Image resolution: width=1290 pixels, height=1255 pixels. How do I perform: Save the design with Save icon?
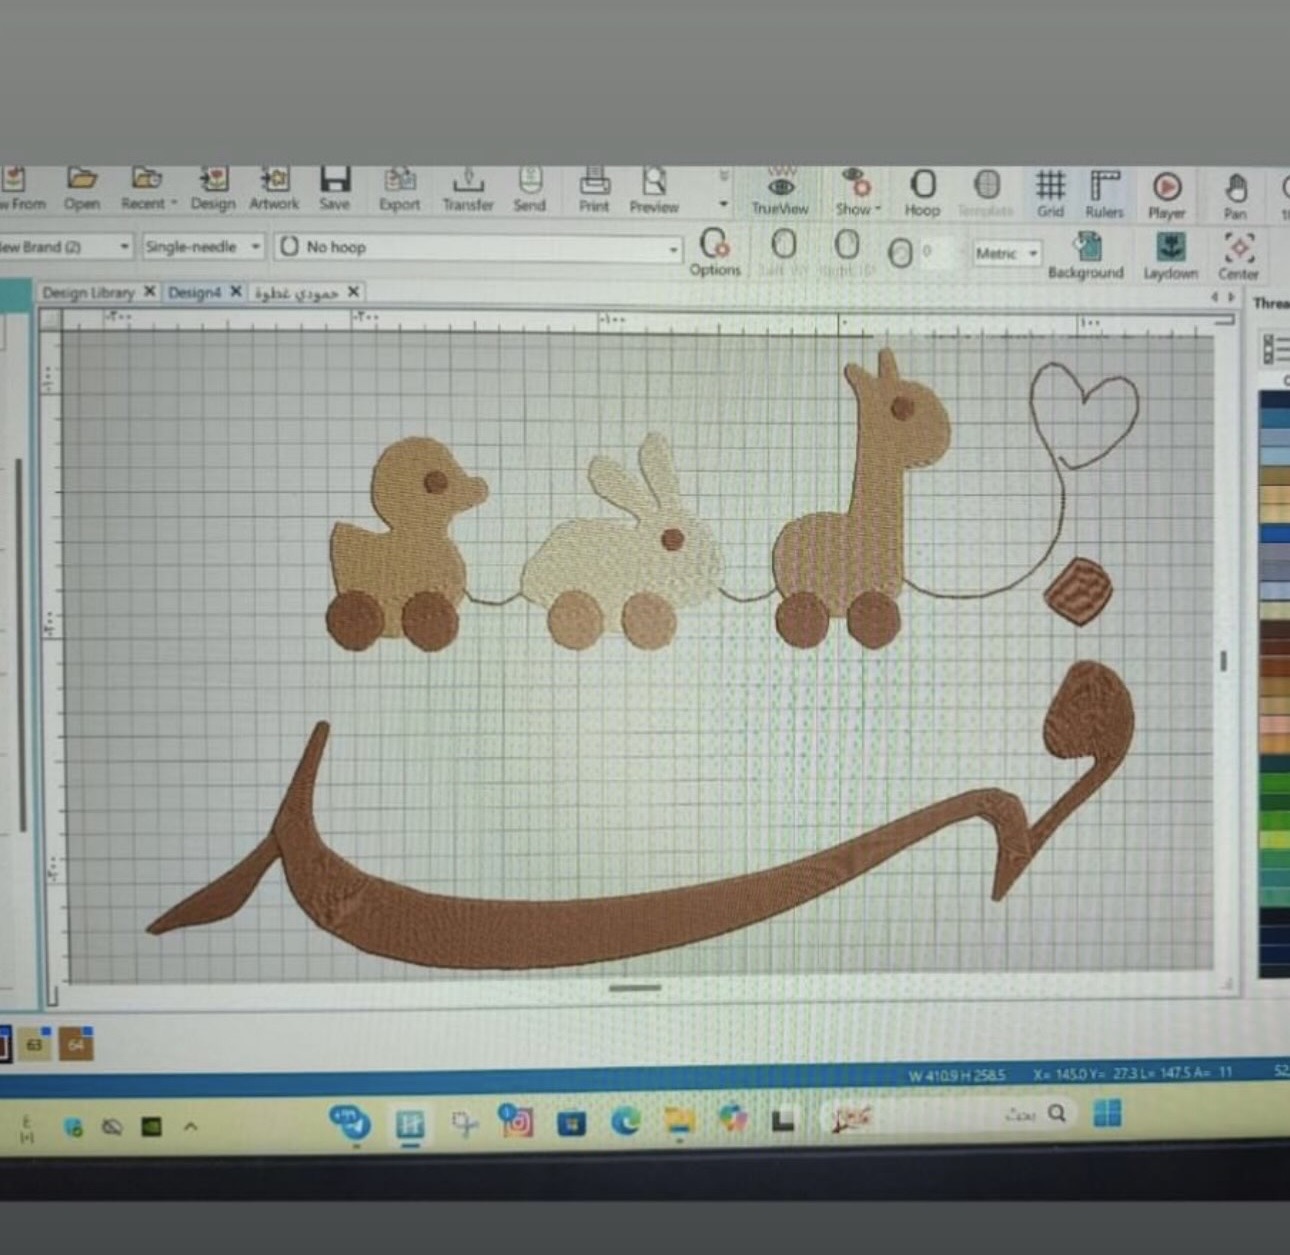coord(335,189)
